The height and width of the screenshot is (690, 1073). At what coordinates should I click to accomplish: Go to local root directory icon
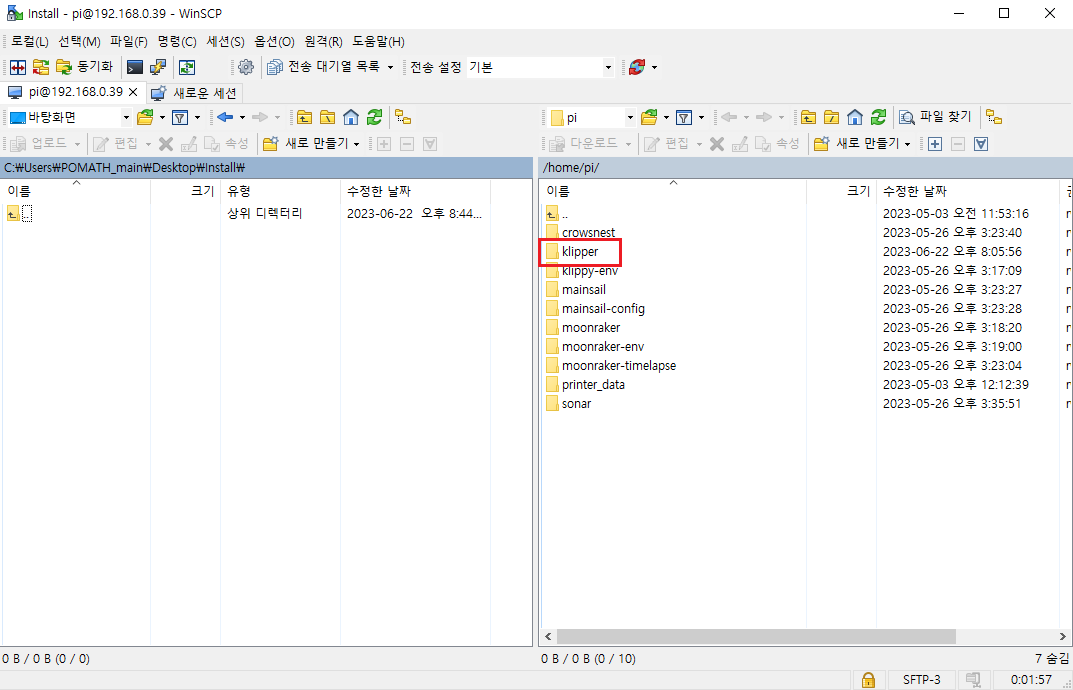tap(327, 118)
